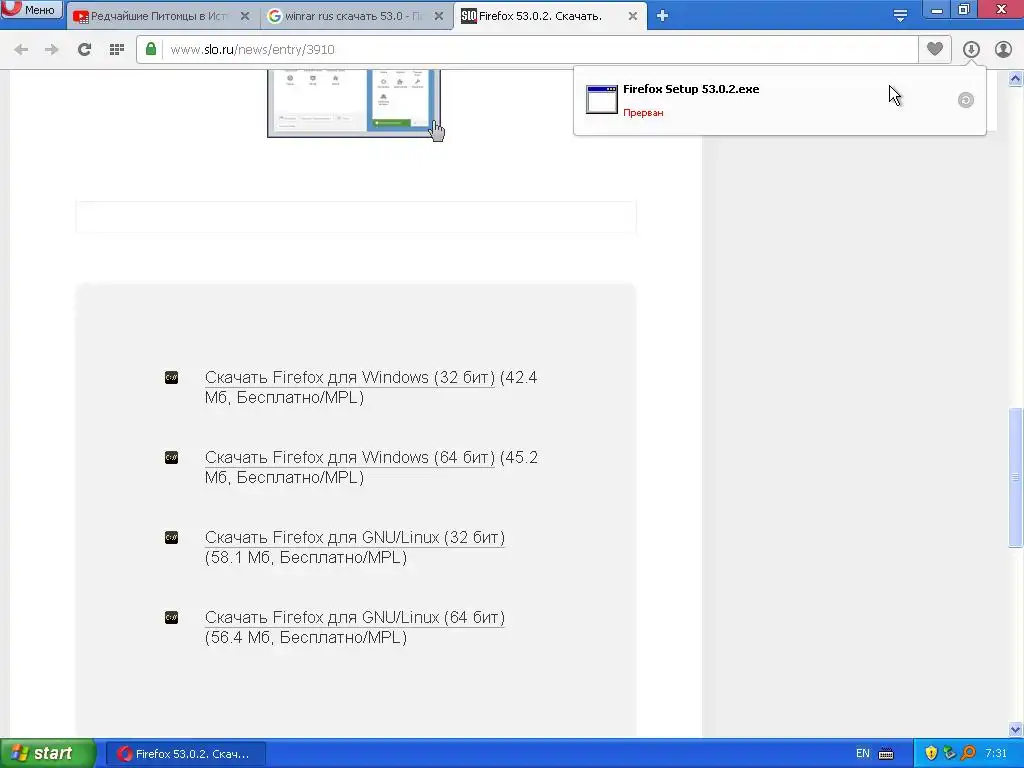Click the network connection tray icon
The width and height of the screenshot is (1024, 768).
click(x=950, y=754)
